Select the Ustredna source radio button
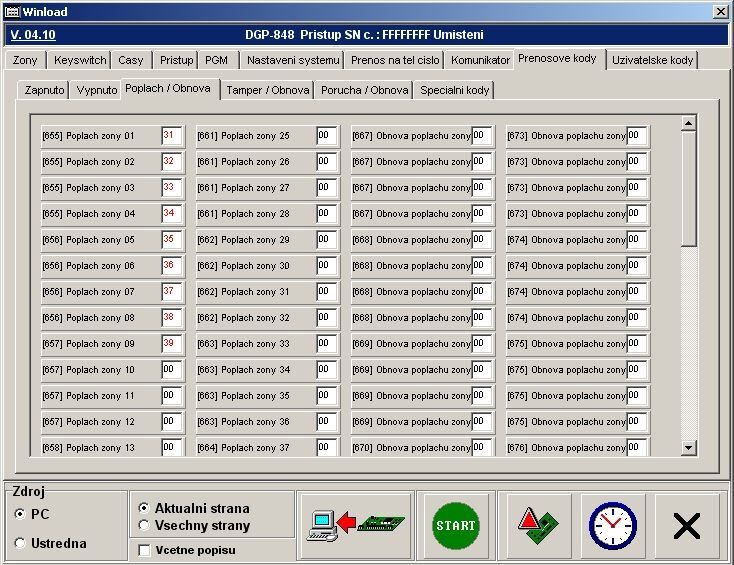This screenshot has width=734, height=565. point(21,543)
